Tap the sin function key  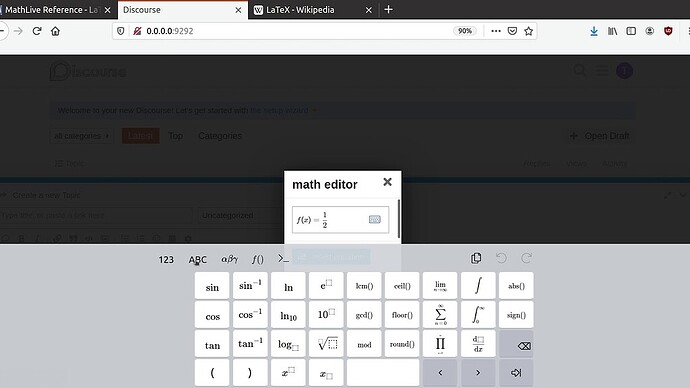click(x=212, y=286)
